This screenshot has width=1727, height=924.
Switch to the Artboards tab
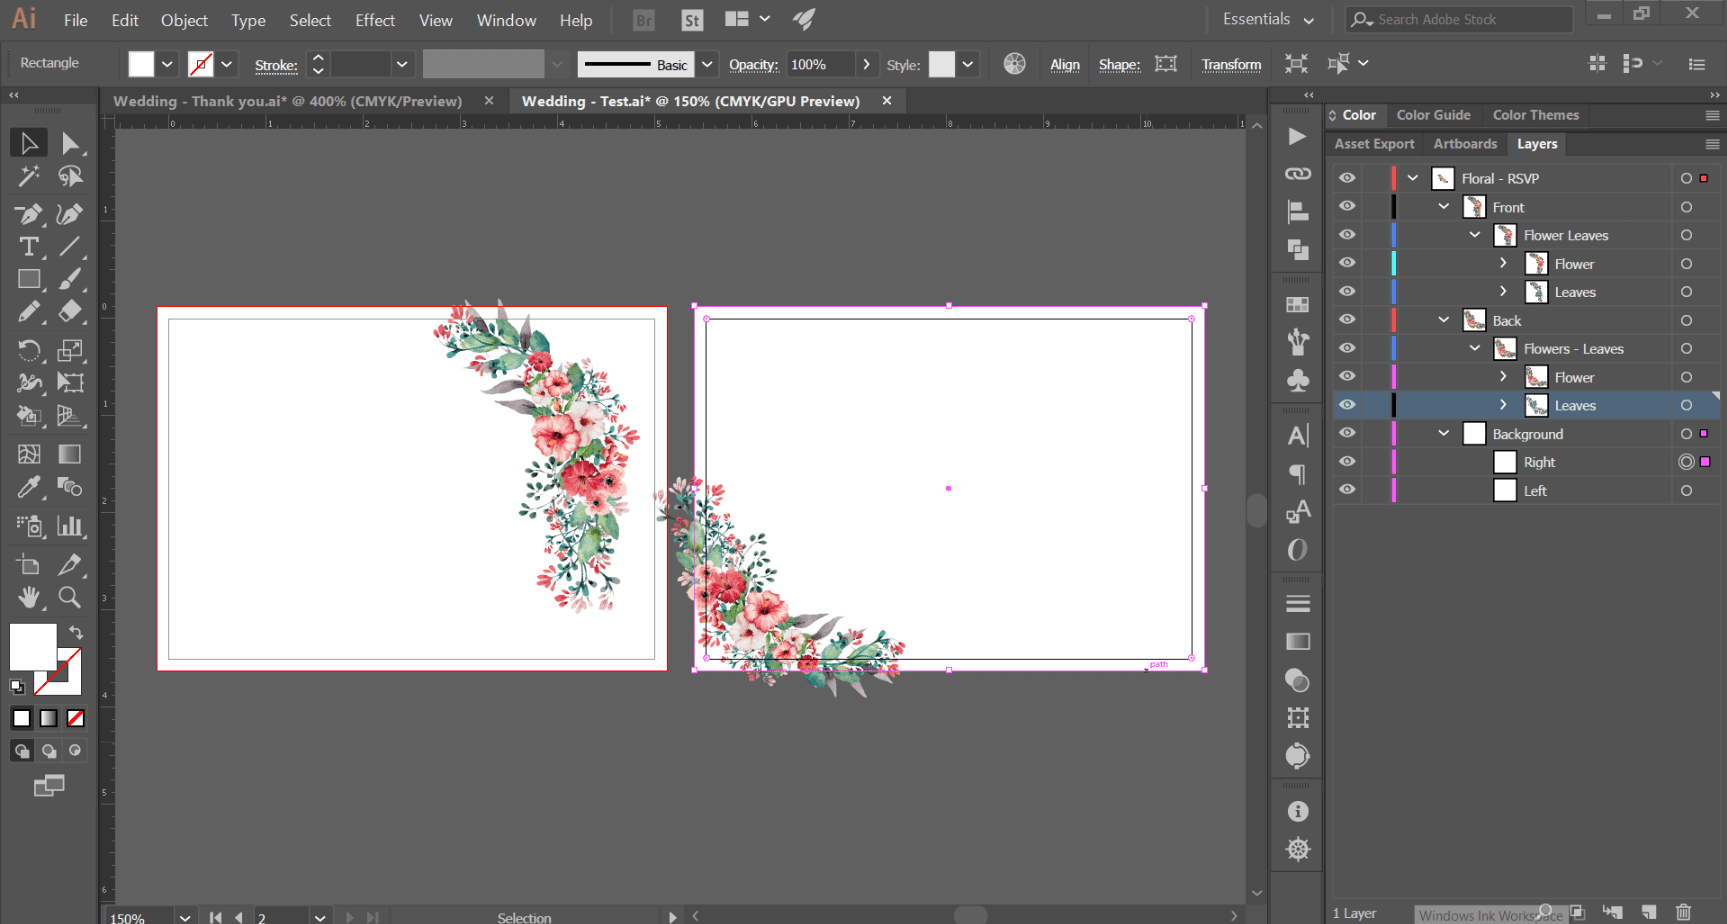coord(1465,144)
